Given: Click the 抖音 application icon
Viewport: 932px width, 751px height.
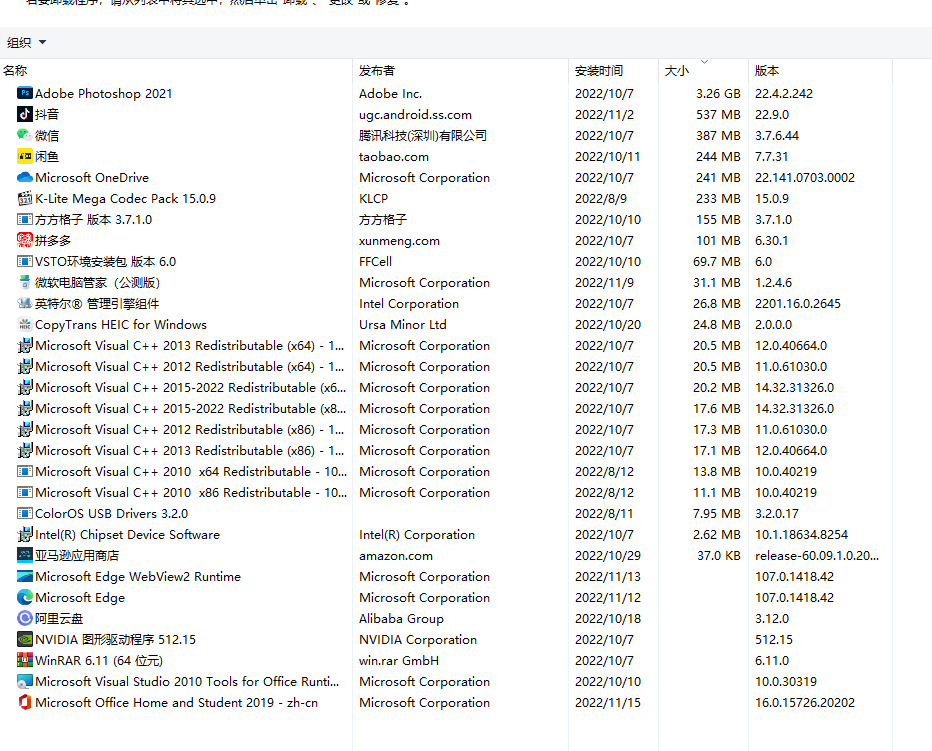Looking at the screenshot, I should [25, 114].
